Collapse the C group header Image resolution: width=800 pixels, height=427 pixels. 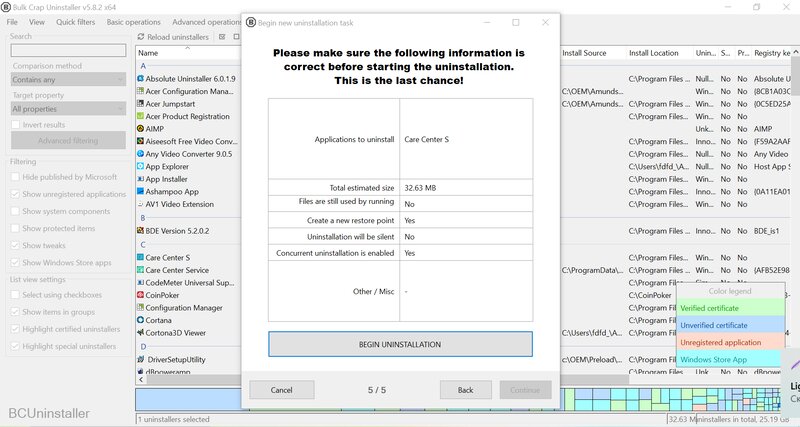(143, 244)
